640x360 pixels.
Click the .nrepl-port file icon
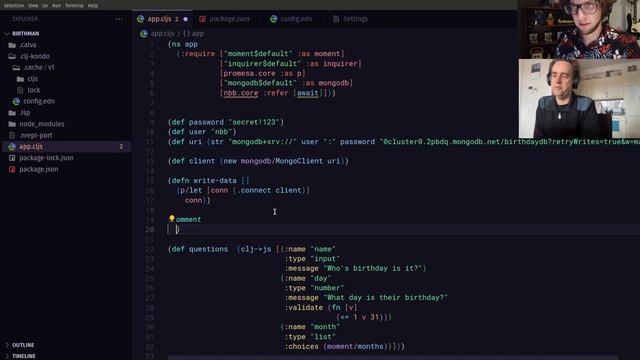(x=12, y=135)
